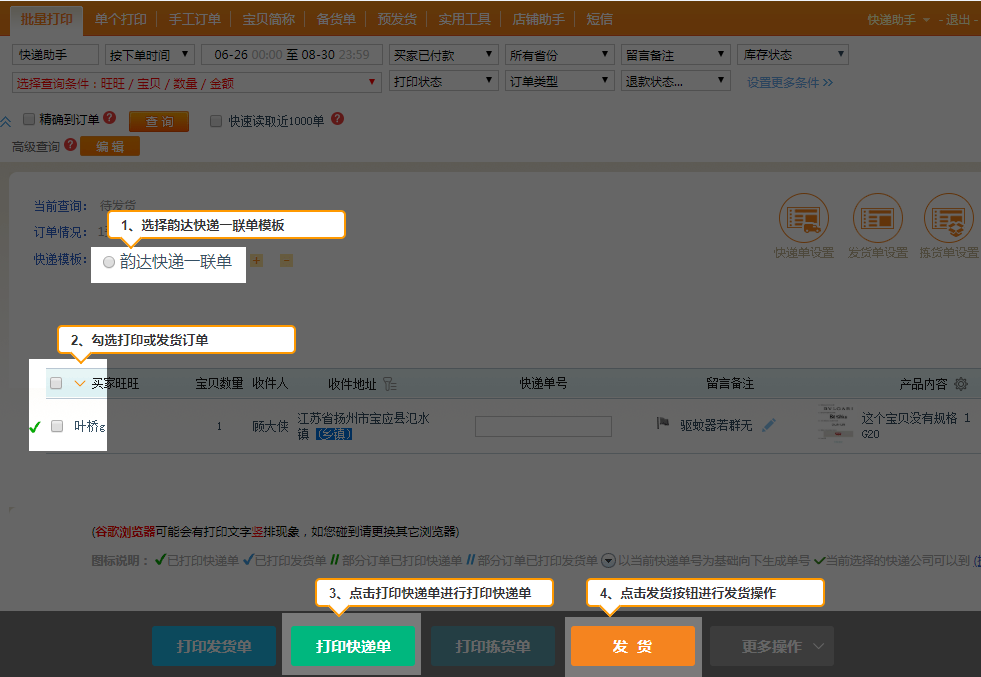The image size is (981, 677).
Task: Tick the select-all checkbox in table header
Action: point(56,383)
